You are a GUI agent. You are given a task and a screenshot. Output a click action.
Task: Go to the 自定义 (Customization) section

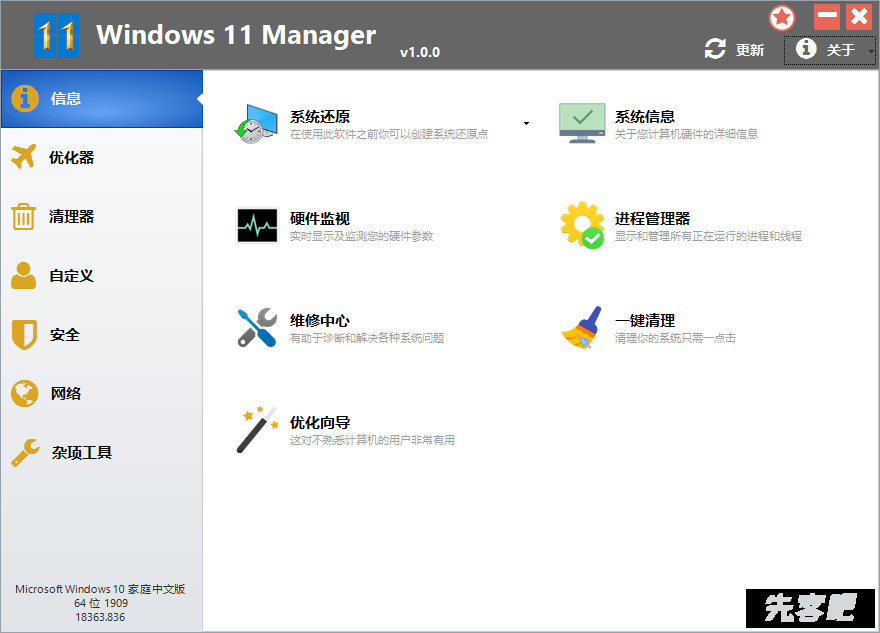pyautogui.click(x=100, y=276)
